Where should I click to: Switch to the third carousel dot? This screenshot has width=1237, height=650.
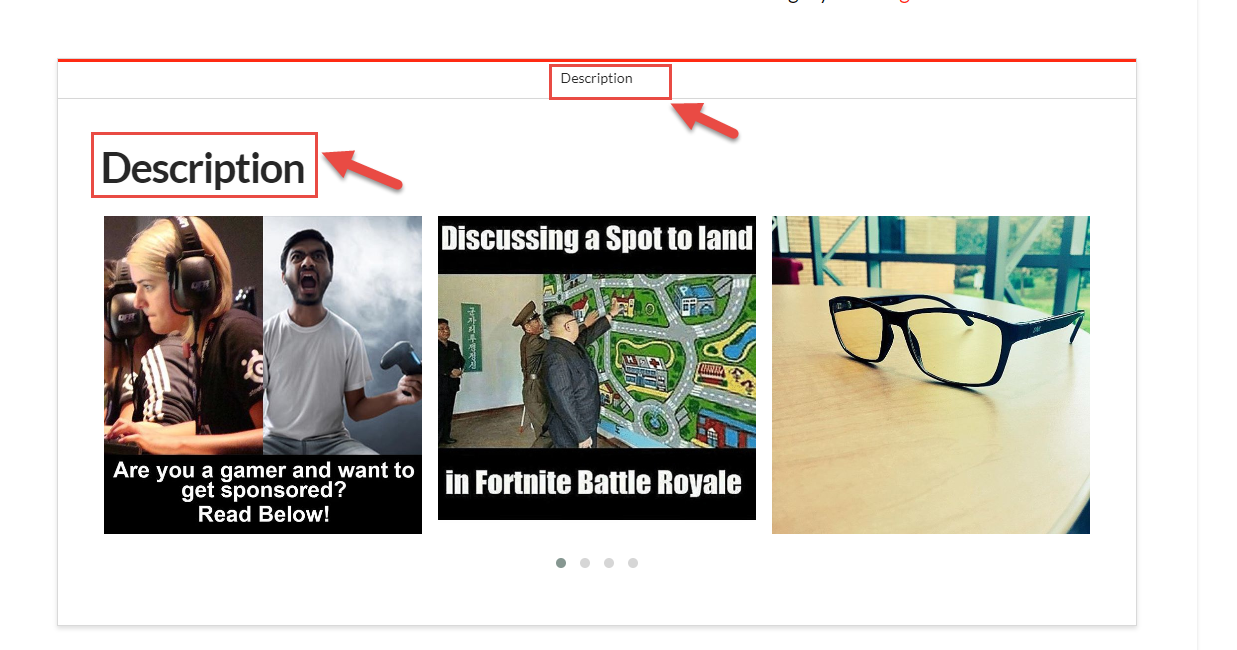tap(609, 563)
